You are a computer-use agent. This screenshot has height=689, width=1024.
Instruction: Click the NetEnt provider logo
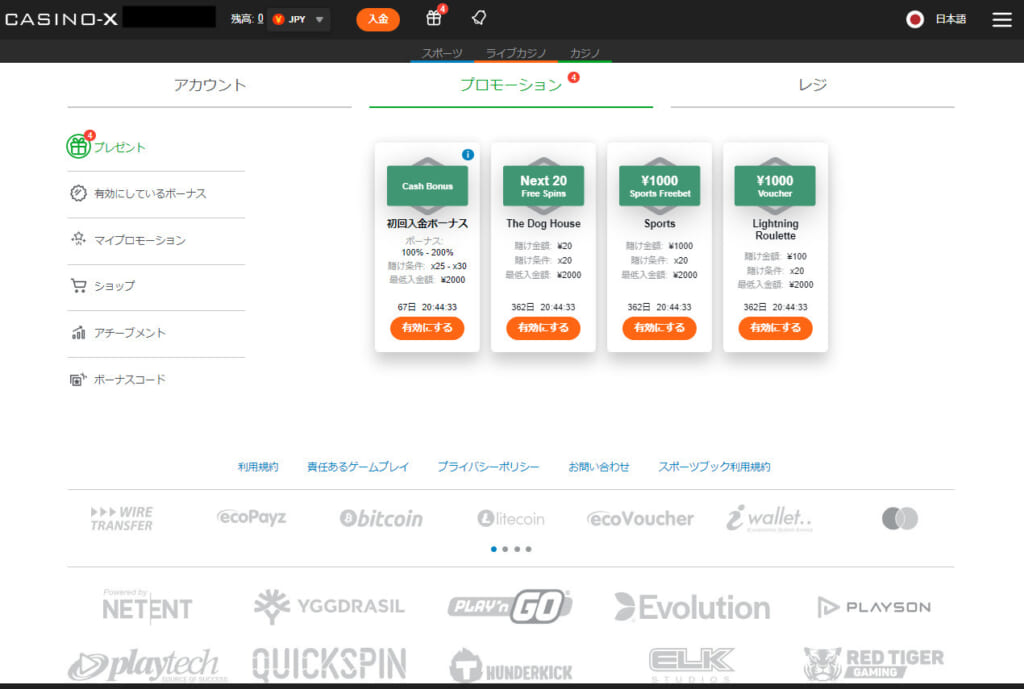[x=148, y=606]
